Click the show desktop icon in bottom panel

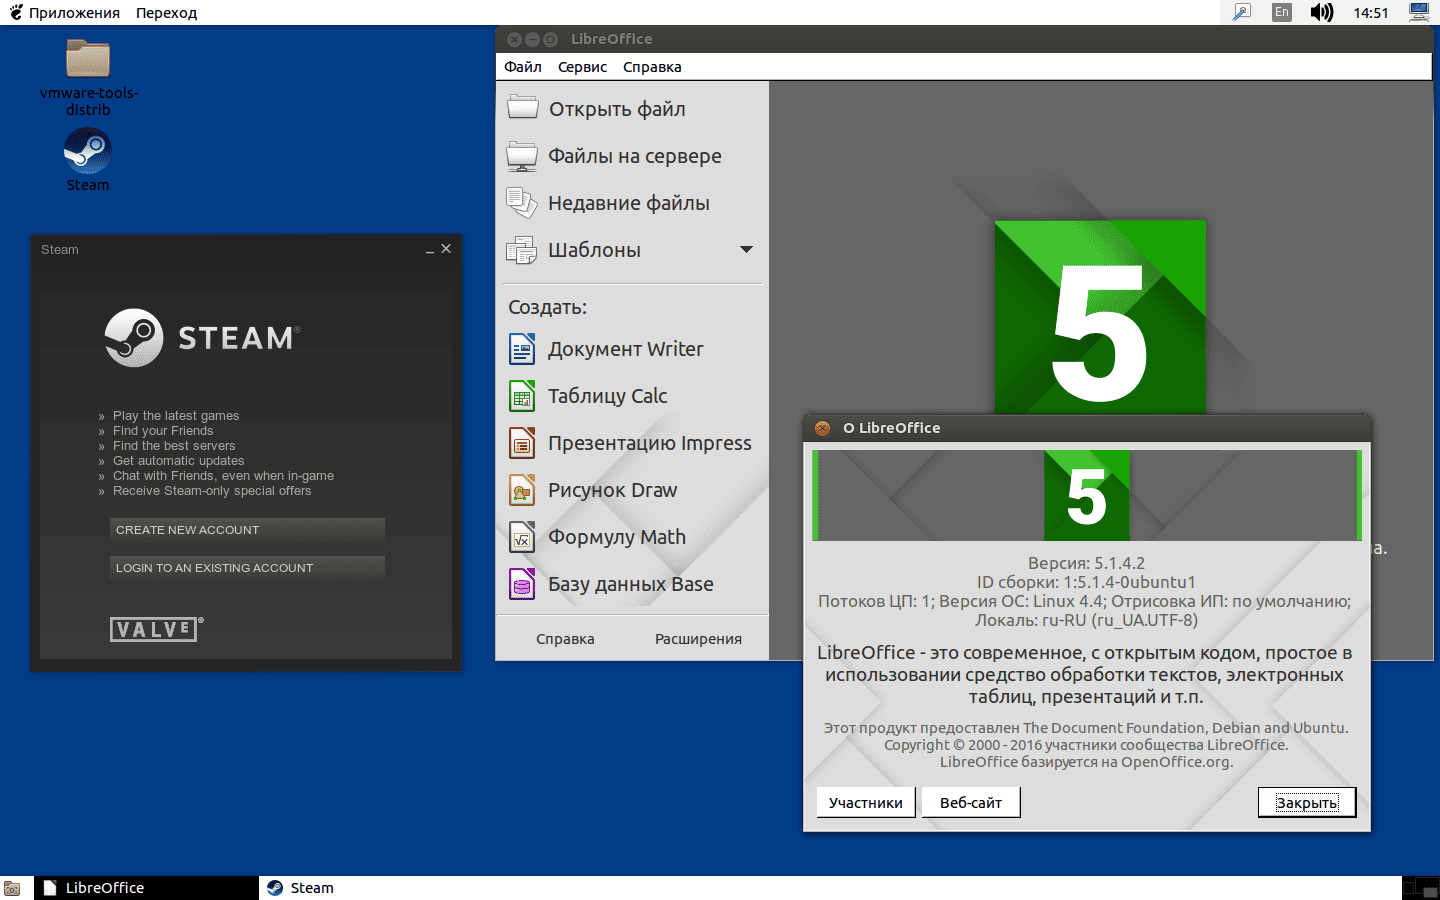click(12, 888)
